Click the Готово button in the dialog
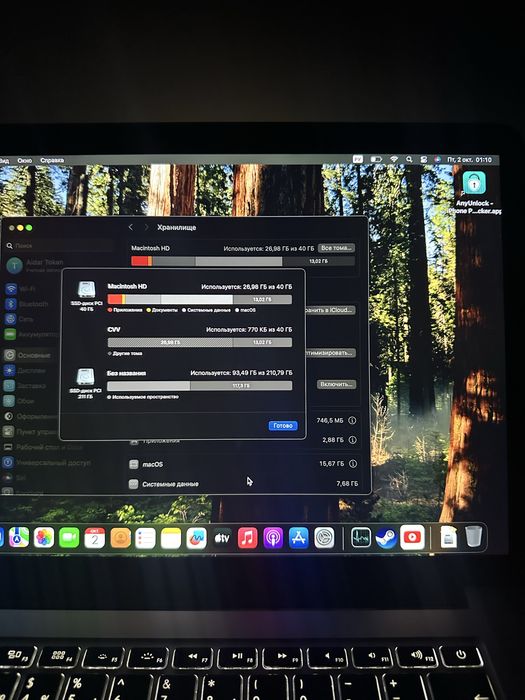Screen dimensions: 525x700 (283, 425)
